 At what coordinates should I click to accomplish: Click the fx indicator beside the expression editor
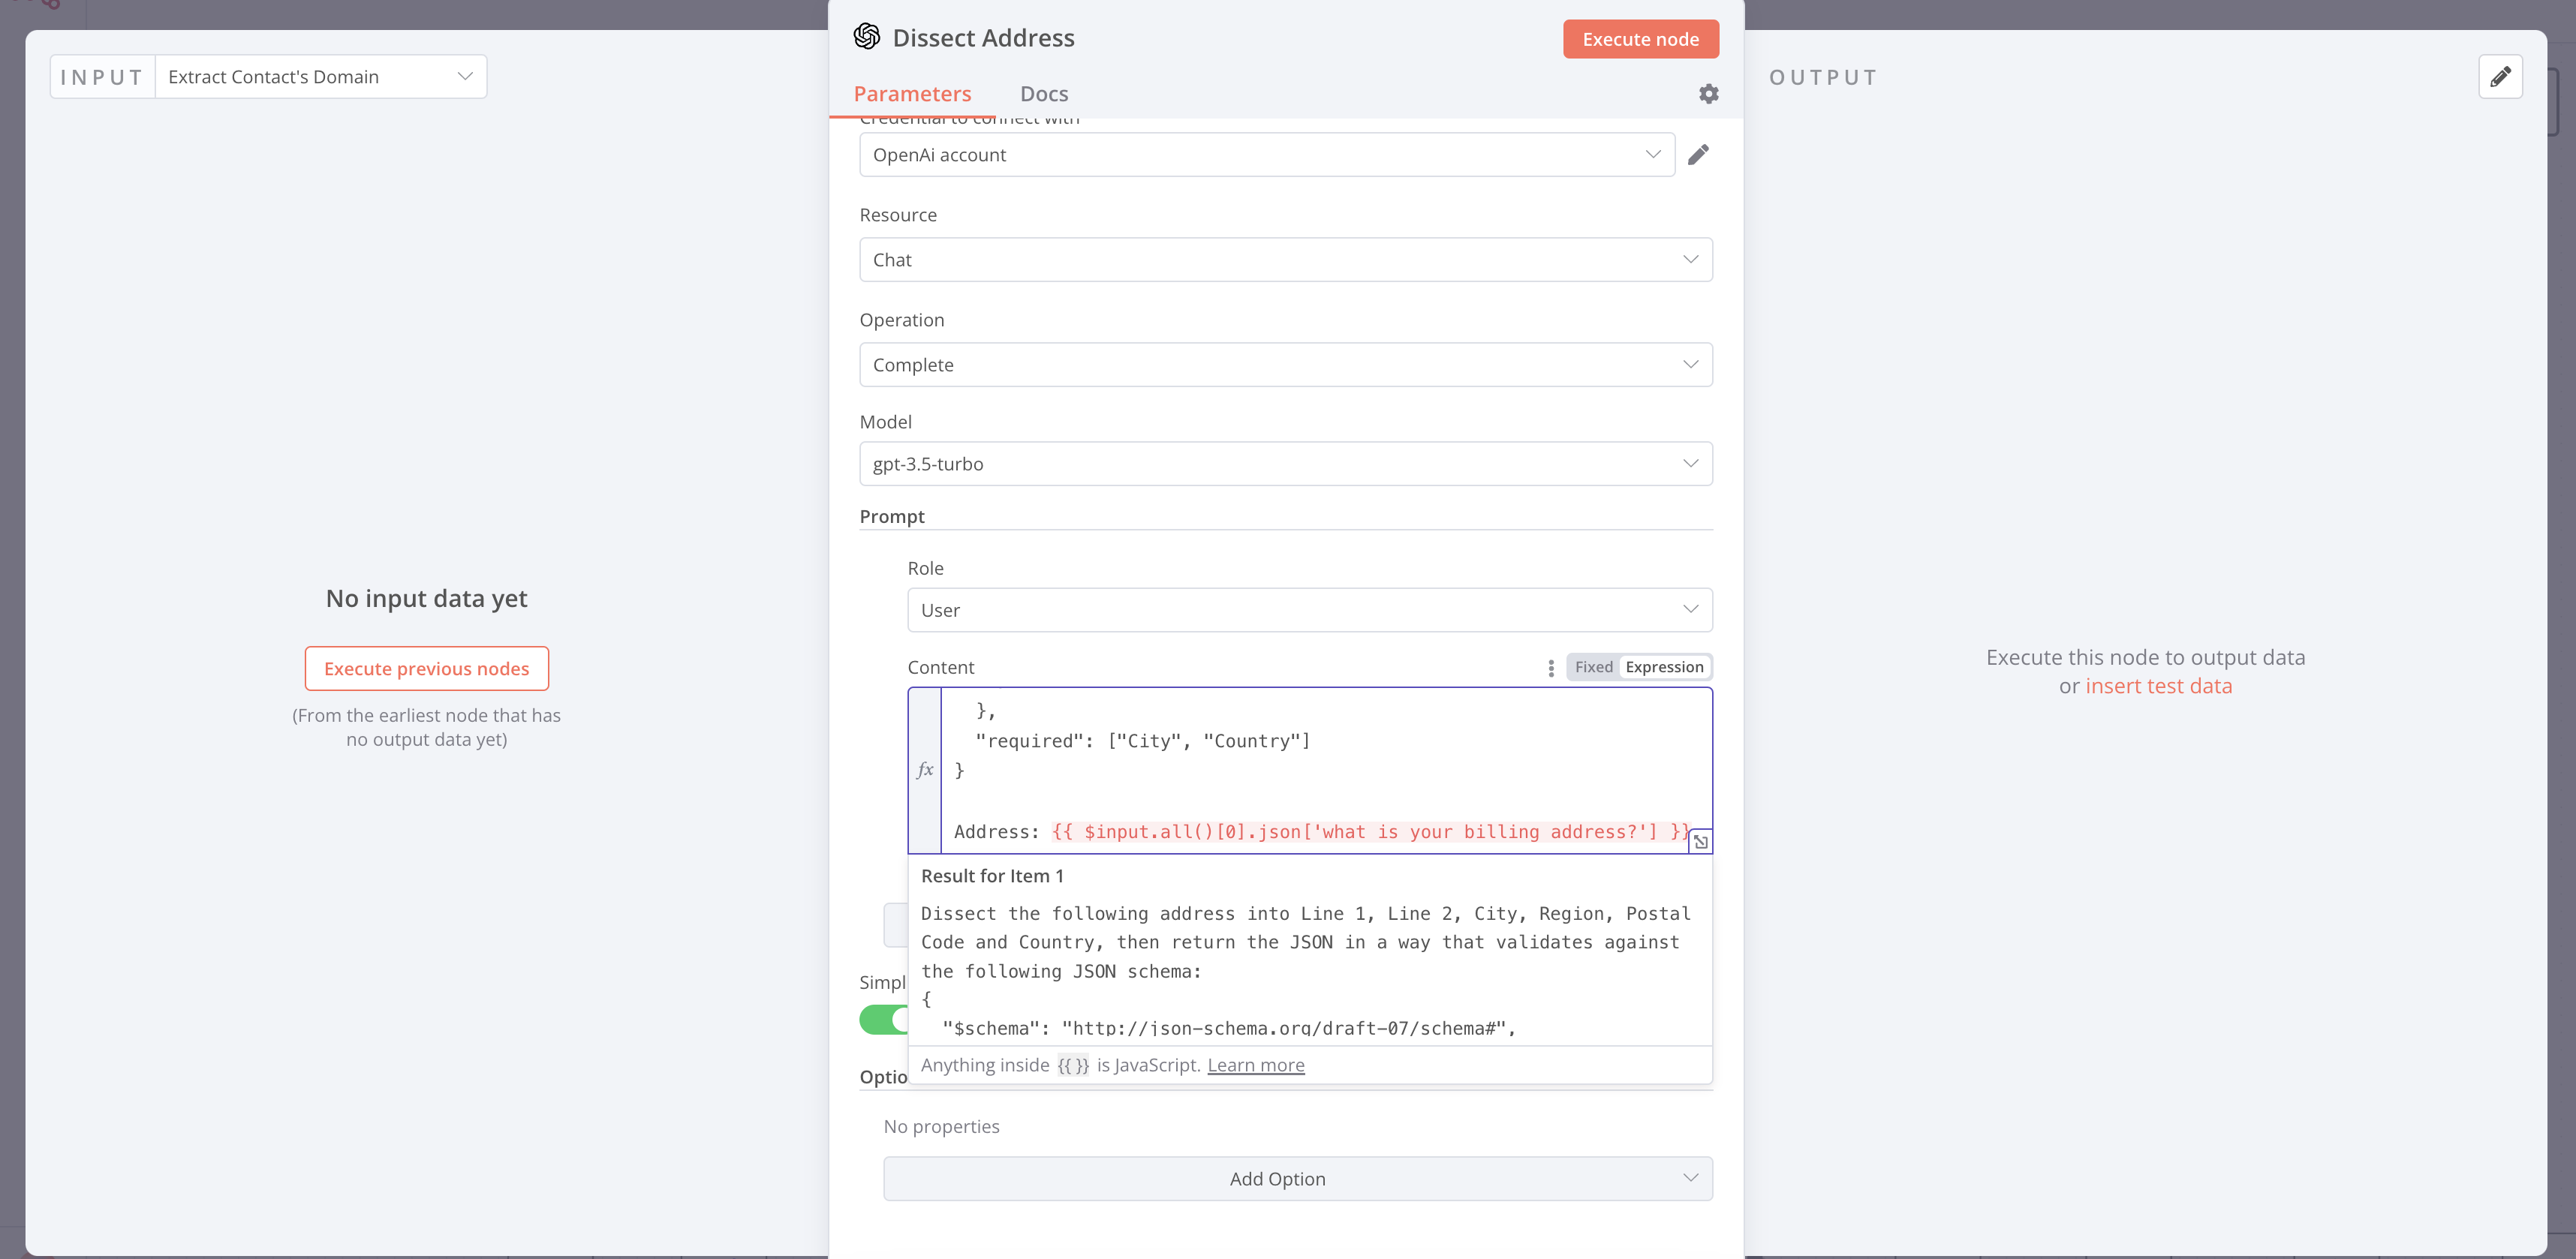click(926, 769)
